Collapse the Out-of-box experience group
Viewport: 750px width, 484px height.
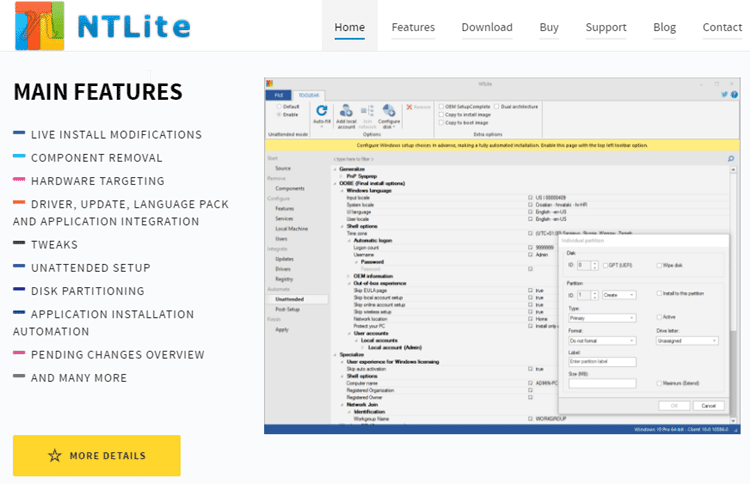coord(349,284)
